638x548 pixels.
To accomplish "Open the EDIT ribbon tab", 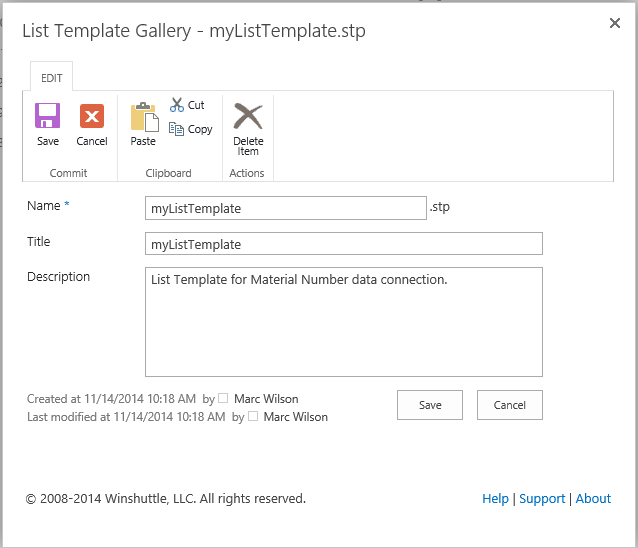I will [52, 78].
